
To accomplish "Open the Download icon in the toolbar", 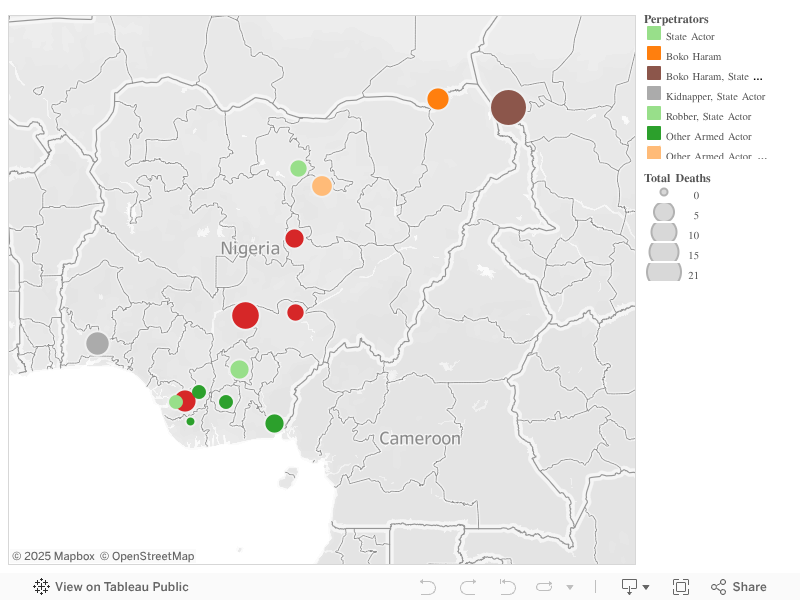I will [x=629, y=587].
